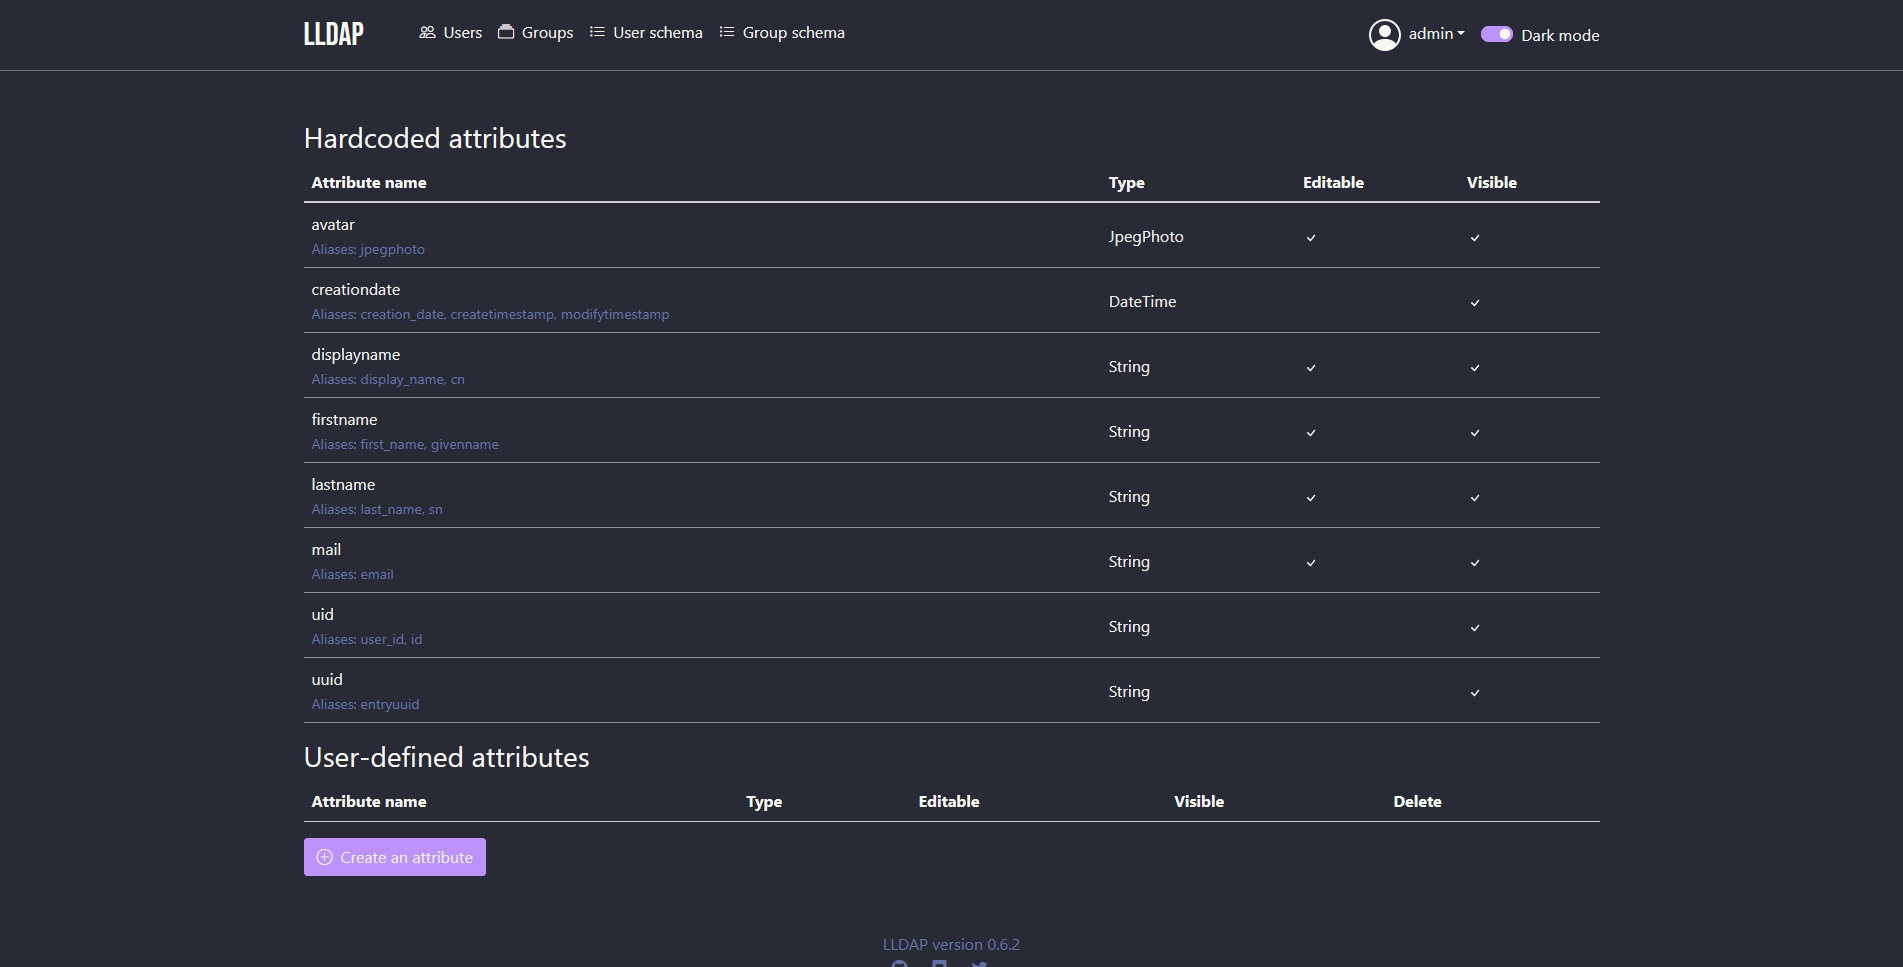Viewport: 1903px width, 967px height.
Task: Click the Editable check mark for mail
Action: [x=1311, y=563]
